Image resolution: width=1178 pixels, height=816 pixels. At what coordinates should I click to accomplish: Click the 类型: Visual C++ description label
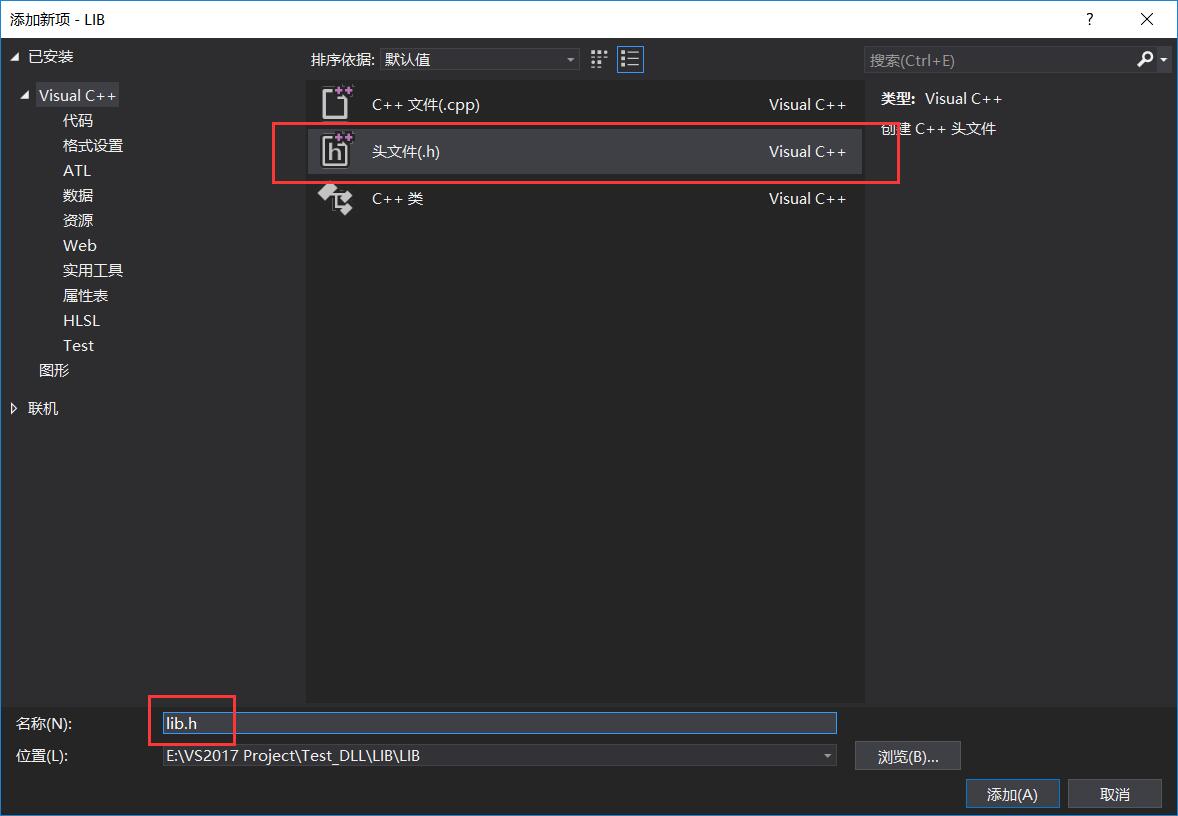pyautogui.click(x=941, y=98)
